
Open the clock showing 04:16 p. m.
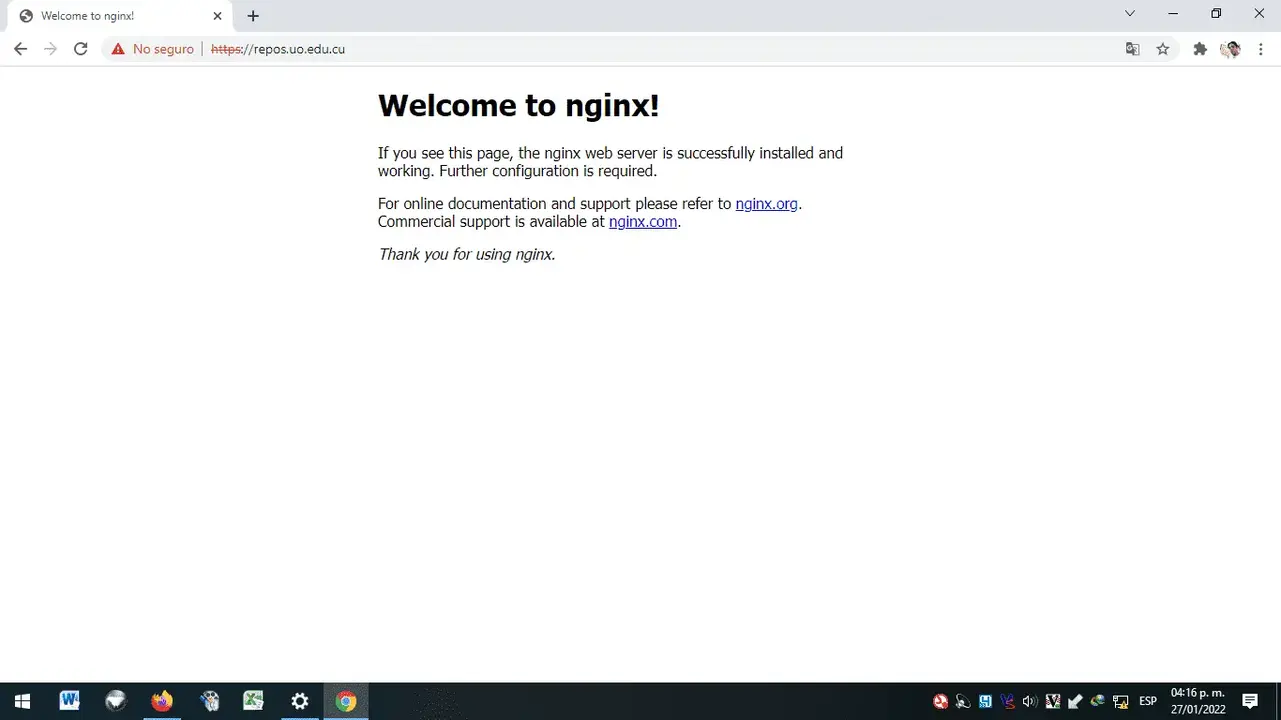1198,701
